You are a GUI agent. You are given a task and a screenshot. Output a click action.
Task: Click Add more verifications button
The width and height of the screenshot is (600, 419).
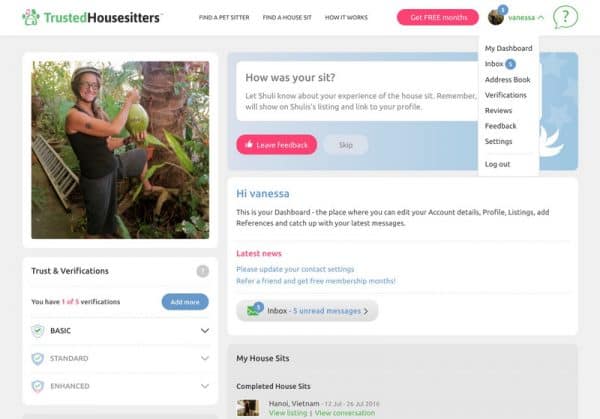coord(185,302)
